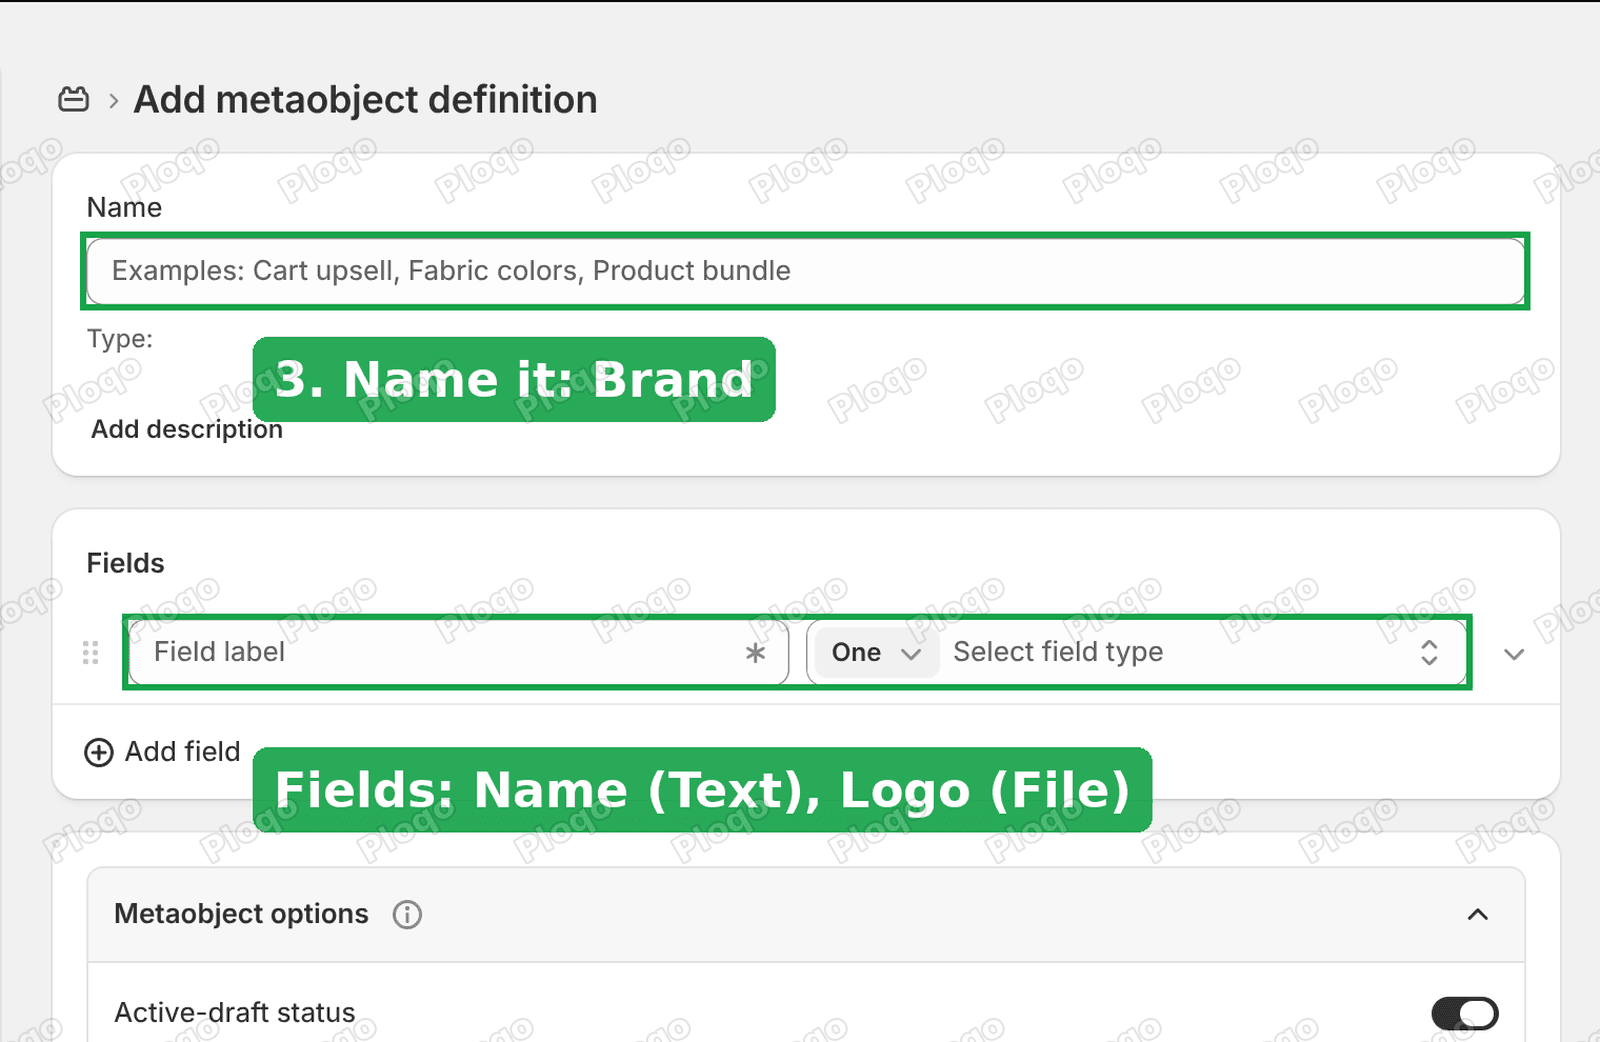Open the One value-count dropdown
This screenshot has width=1600, height=1042.
pyautogui.click(x=875, y=653)
